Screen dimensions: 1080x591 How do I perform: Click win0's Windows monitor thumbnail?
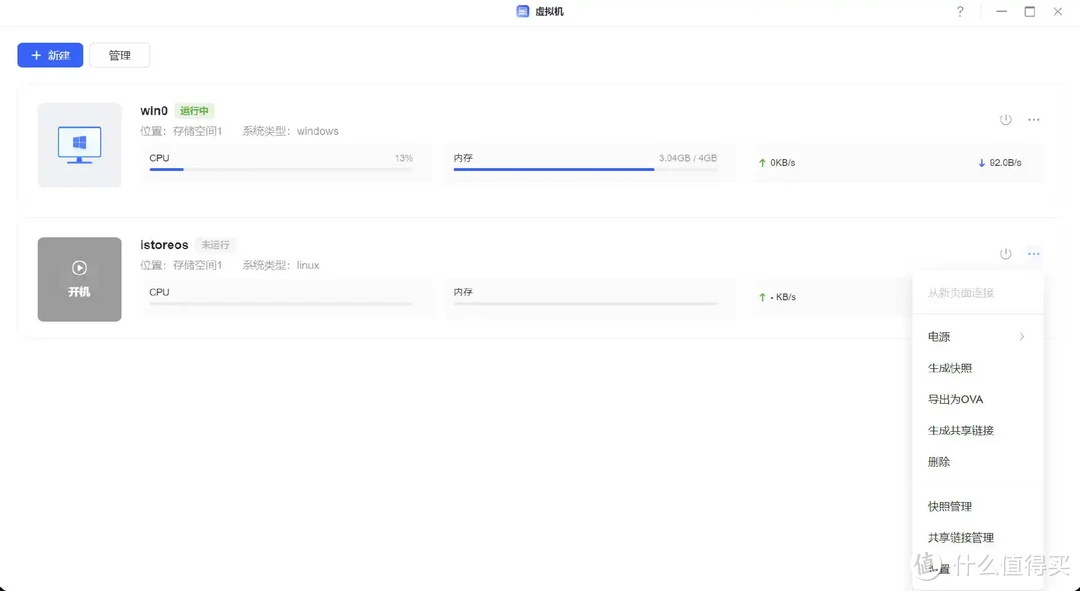point(79,144)
